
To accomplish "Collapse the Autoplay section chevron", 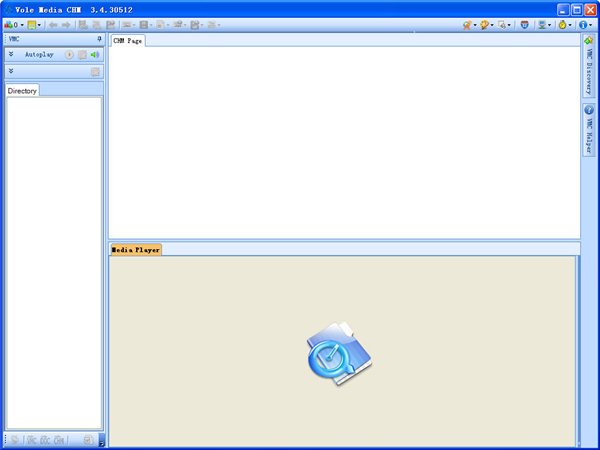I will click(x=11, y=54).
